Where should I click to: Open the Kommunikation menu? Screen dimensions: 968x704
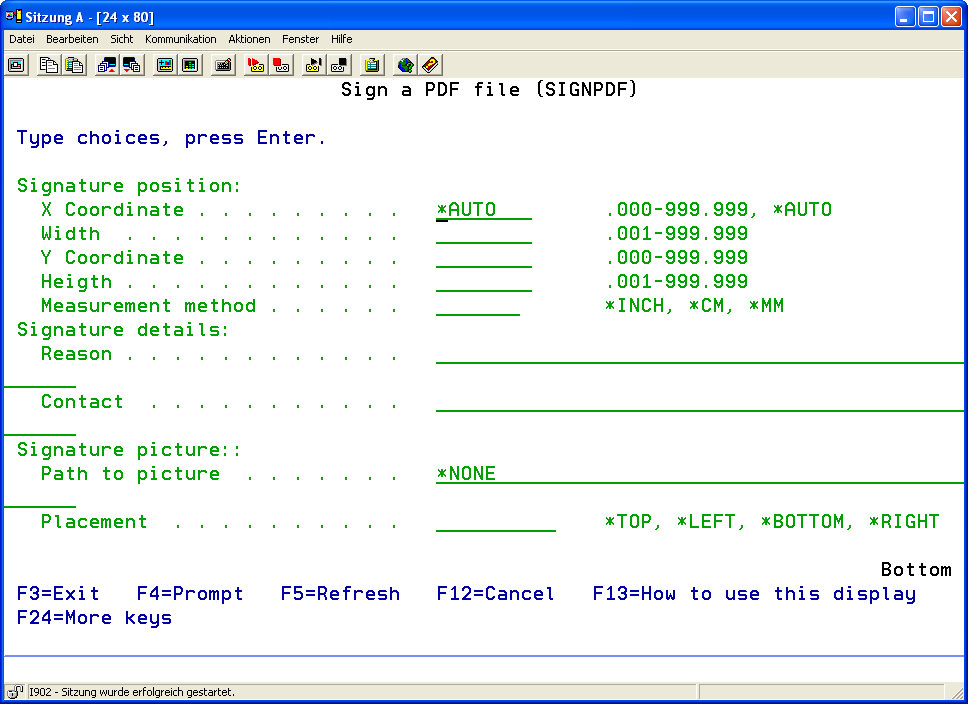(x=180, y=39)
